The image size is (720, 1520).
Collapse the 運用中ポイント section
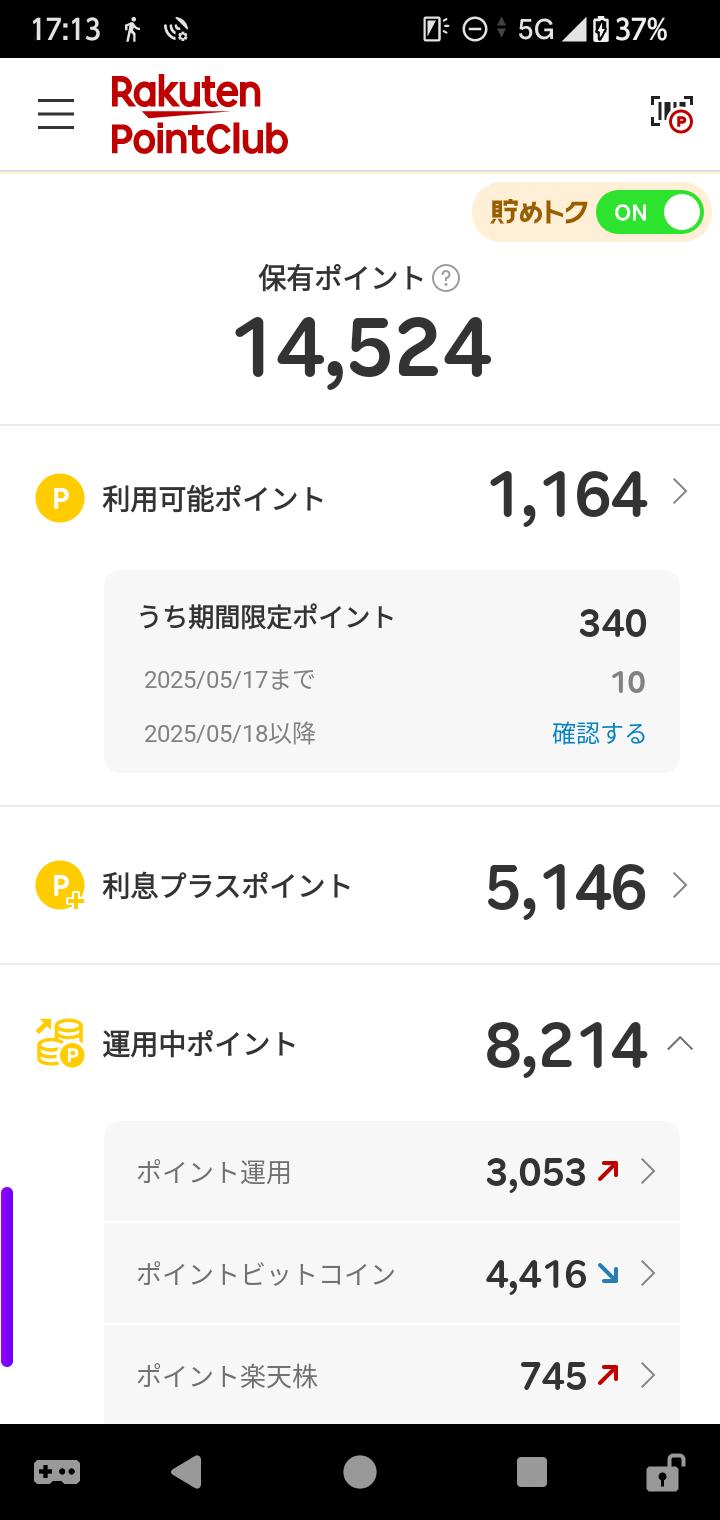(680, 1043)
